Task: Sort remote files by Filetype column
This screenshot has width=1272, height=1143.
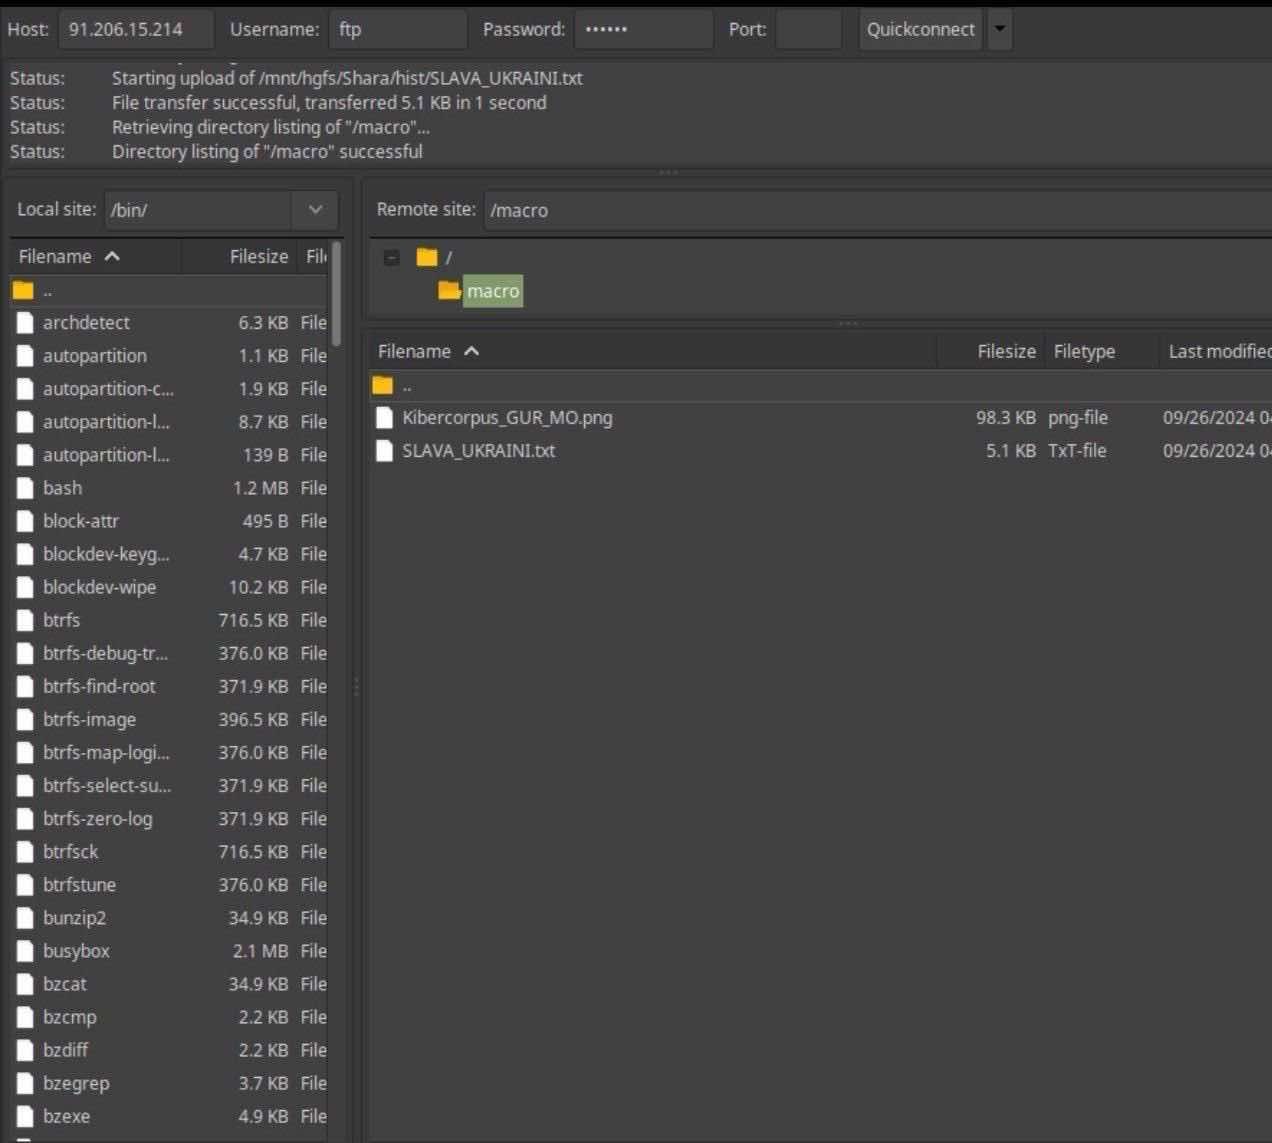Action: [1084, 351]
